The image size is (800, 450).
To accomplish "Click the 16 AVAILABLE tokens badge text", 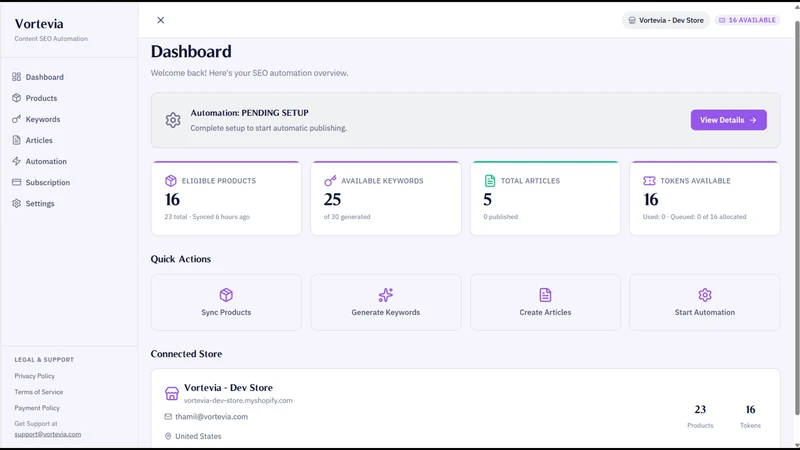I will tap(752, 20).
